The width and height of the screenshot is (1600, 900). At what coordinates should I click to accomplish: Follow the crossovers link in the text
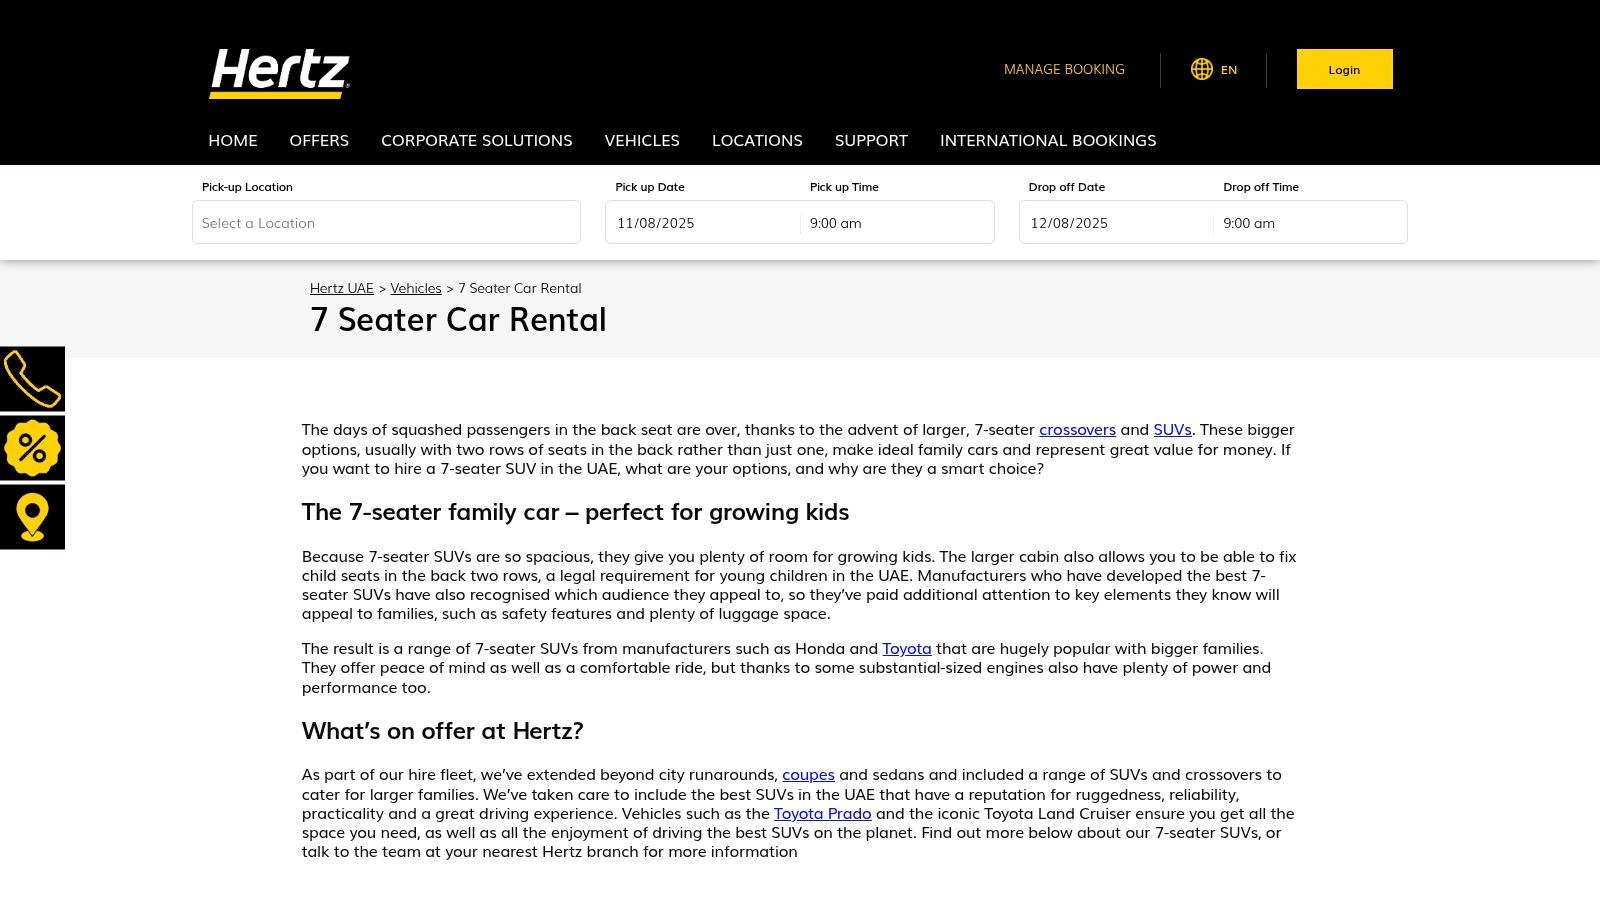click(x=1078, y=429)
